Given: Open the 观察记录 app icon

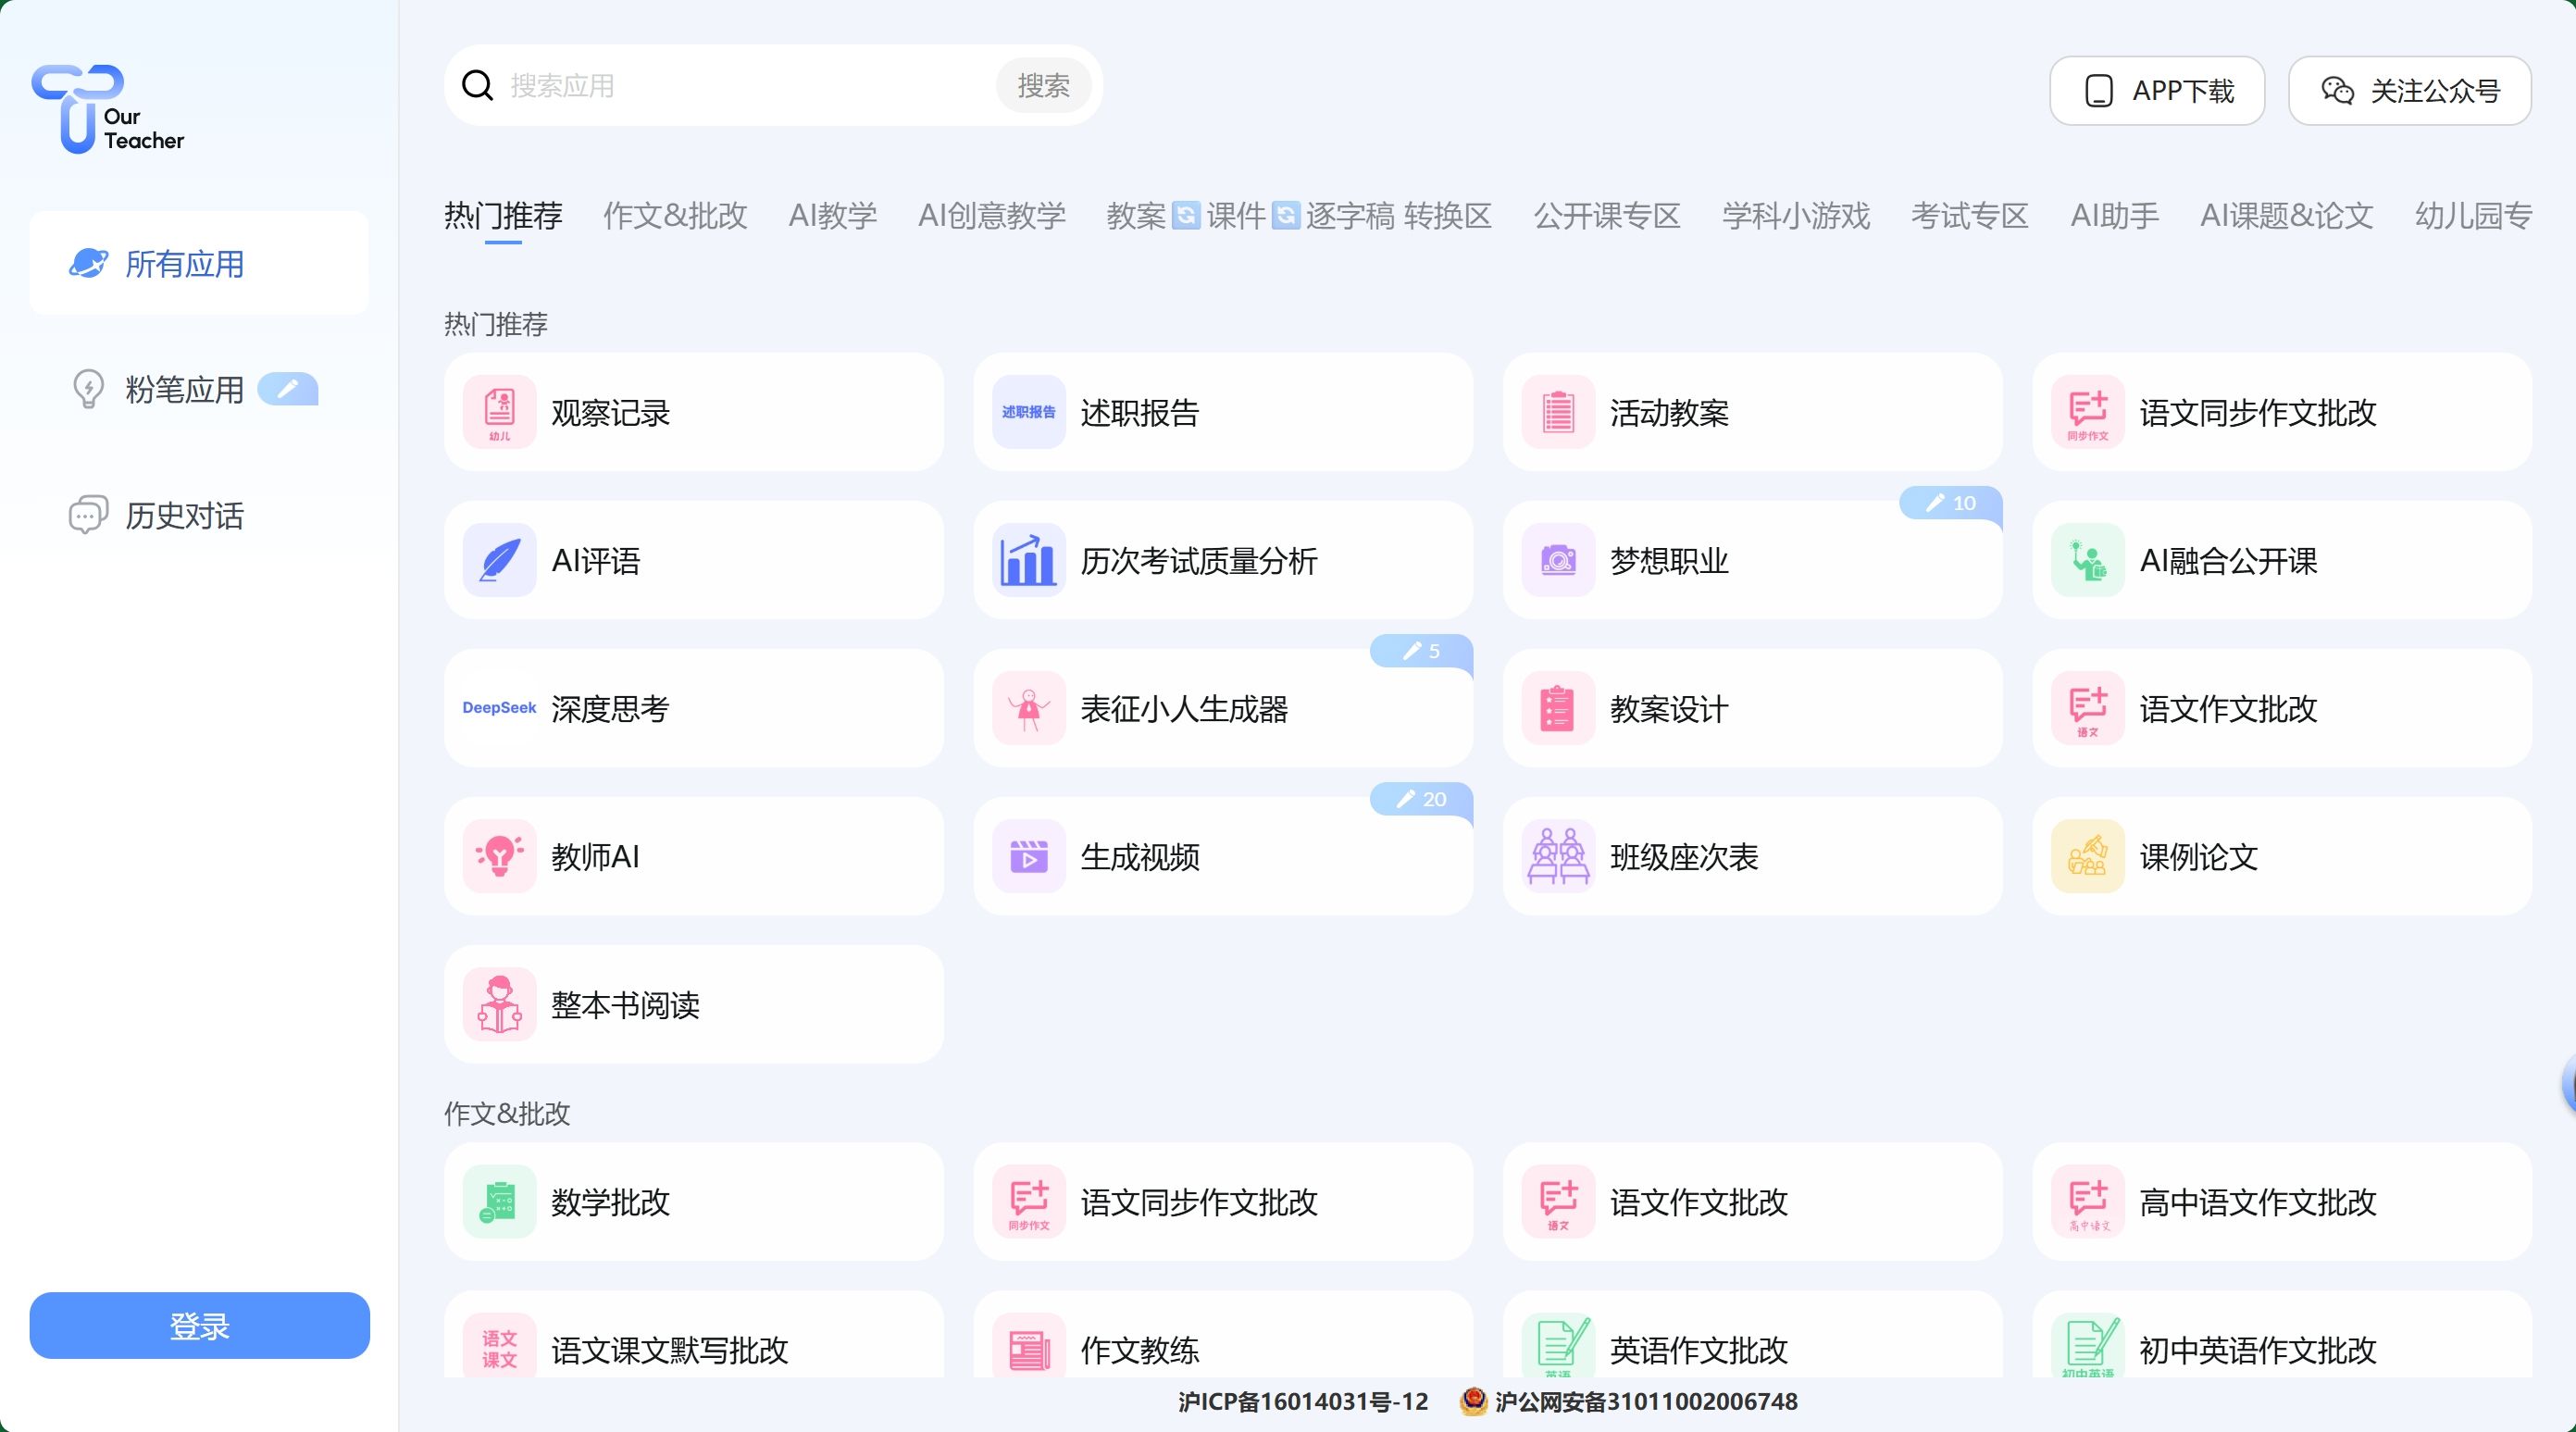Looking at the screenshot, I should point(499,412).
